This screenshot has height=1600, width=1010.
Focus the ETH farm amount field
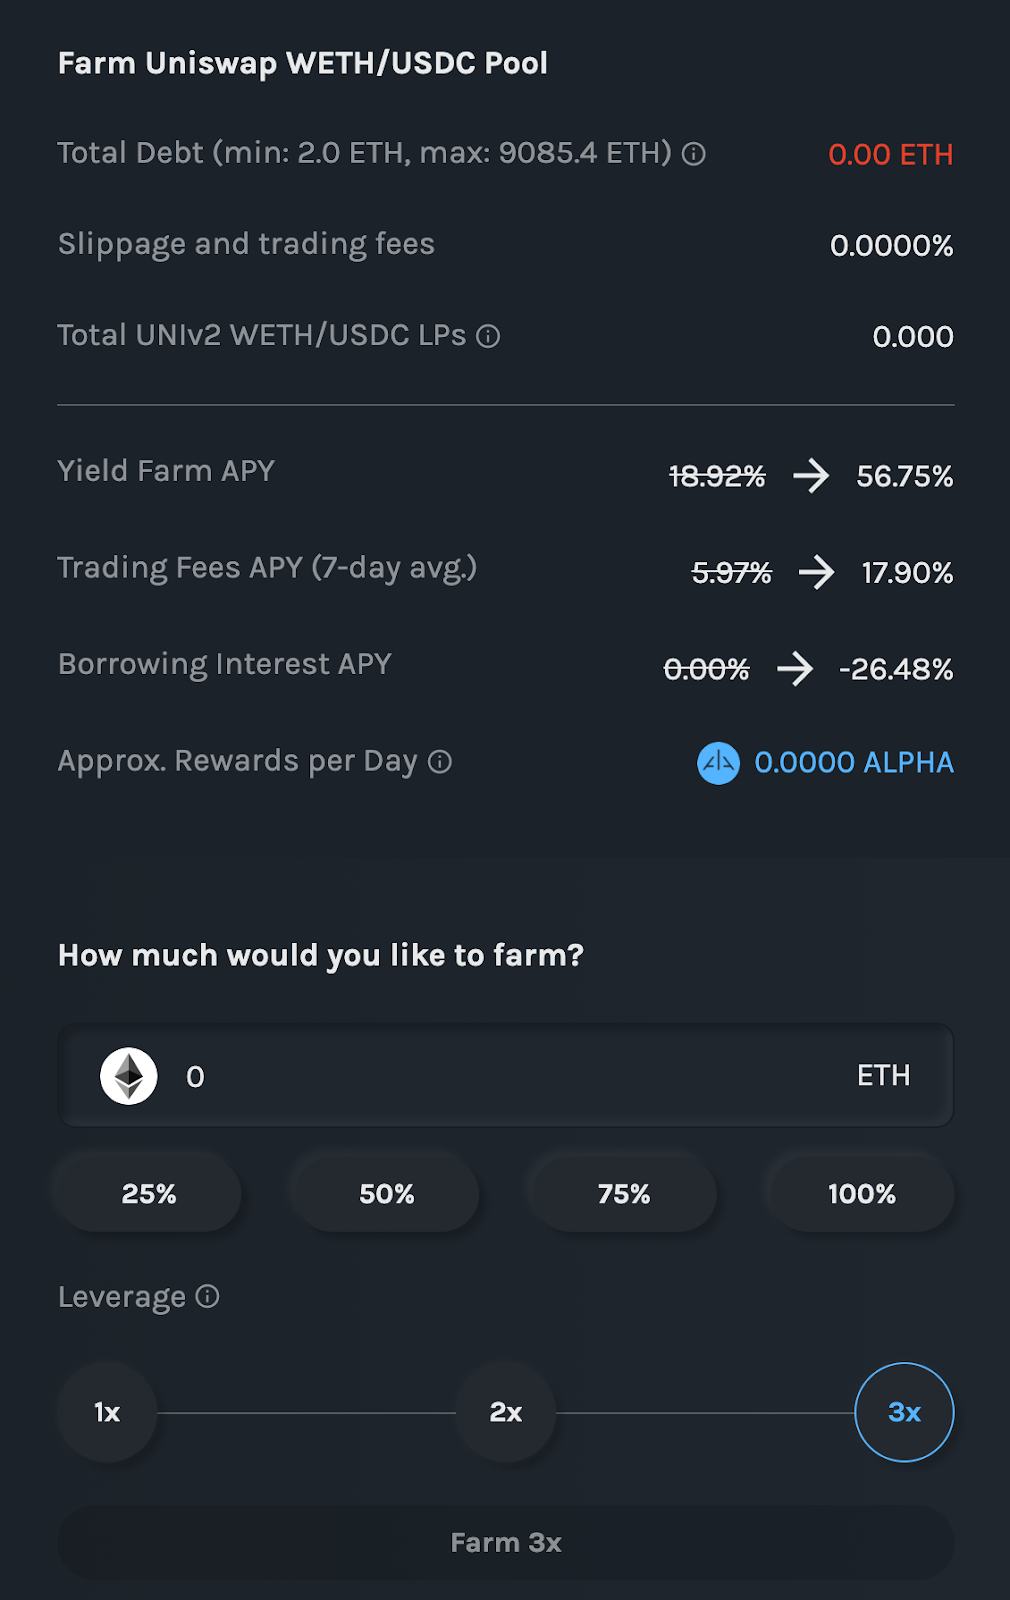pyautogui.click(x=506, y=1076)
